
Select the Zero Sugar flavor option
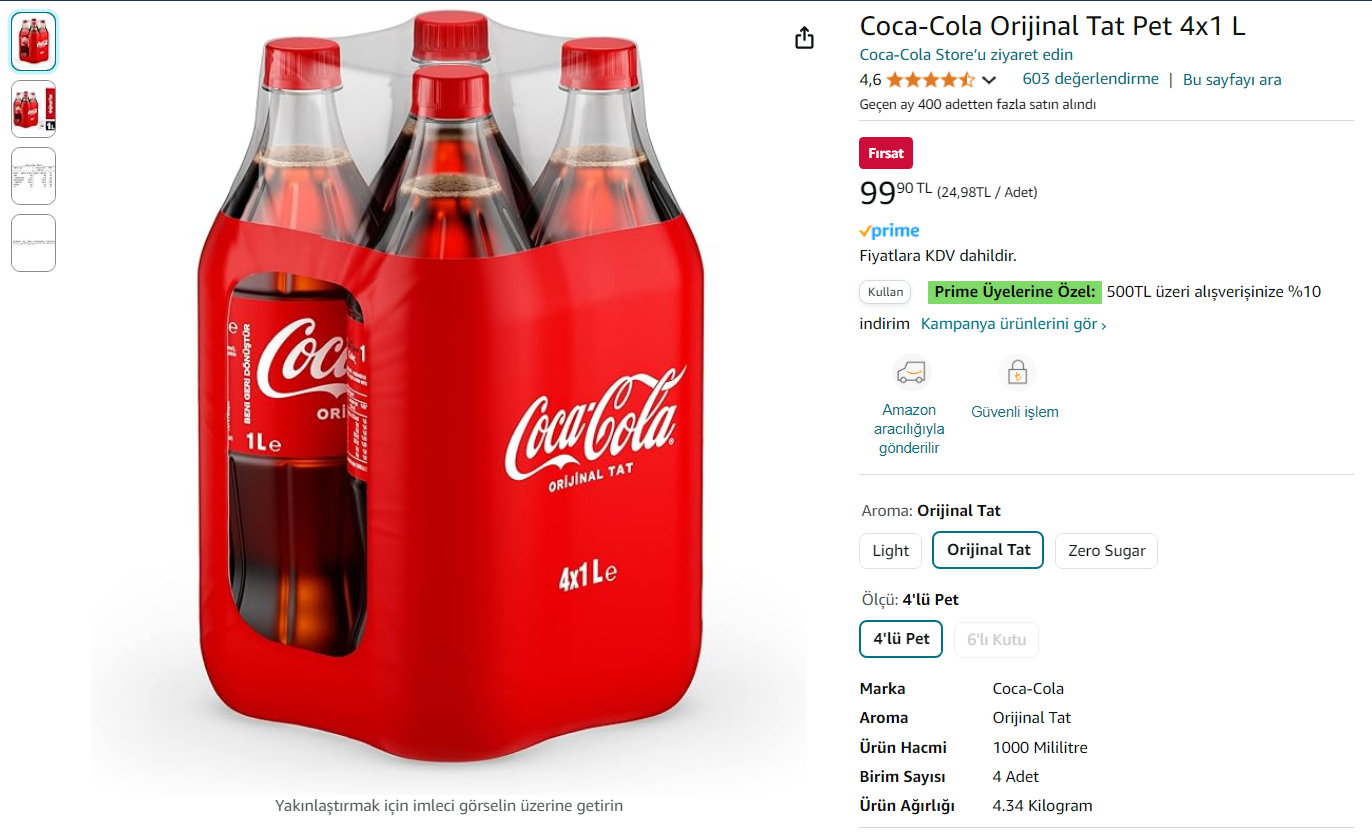pyautogui.click(x=1105, y=551)
